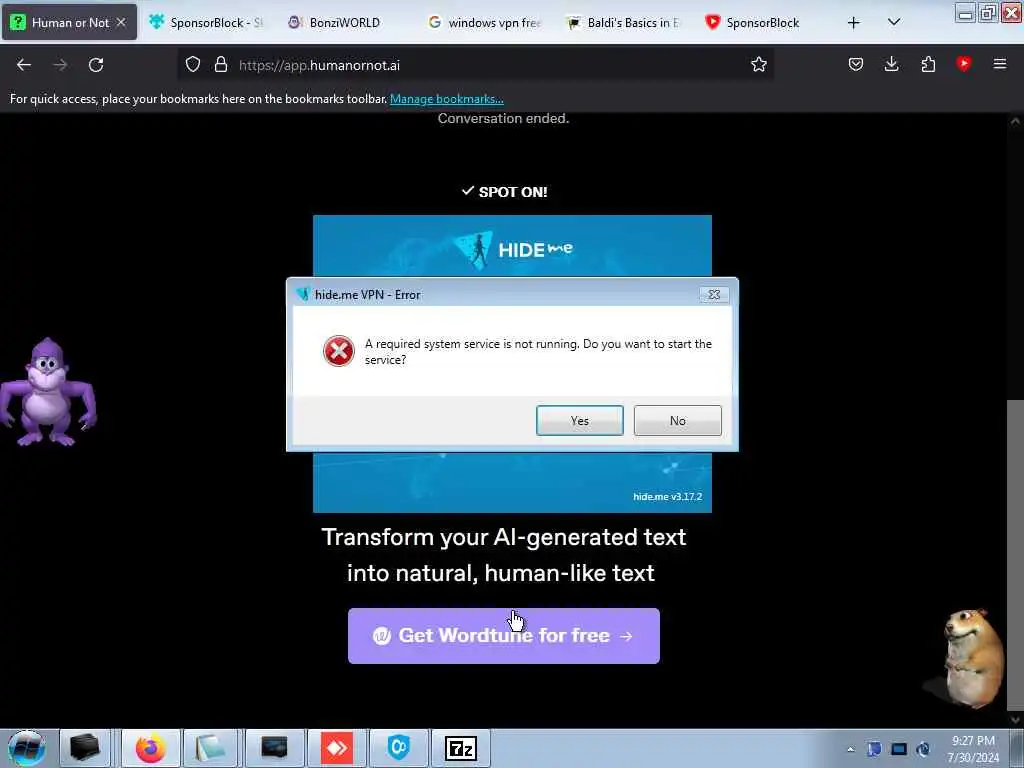
Task: Open the extensions puzzle icon
Action: tap(928, 64)
